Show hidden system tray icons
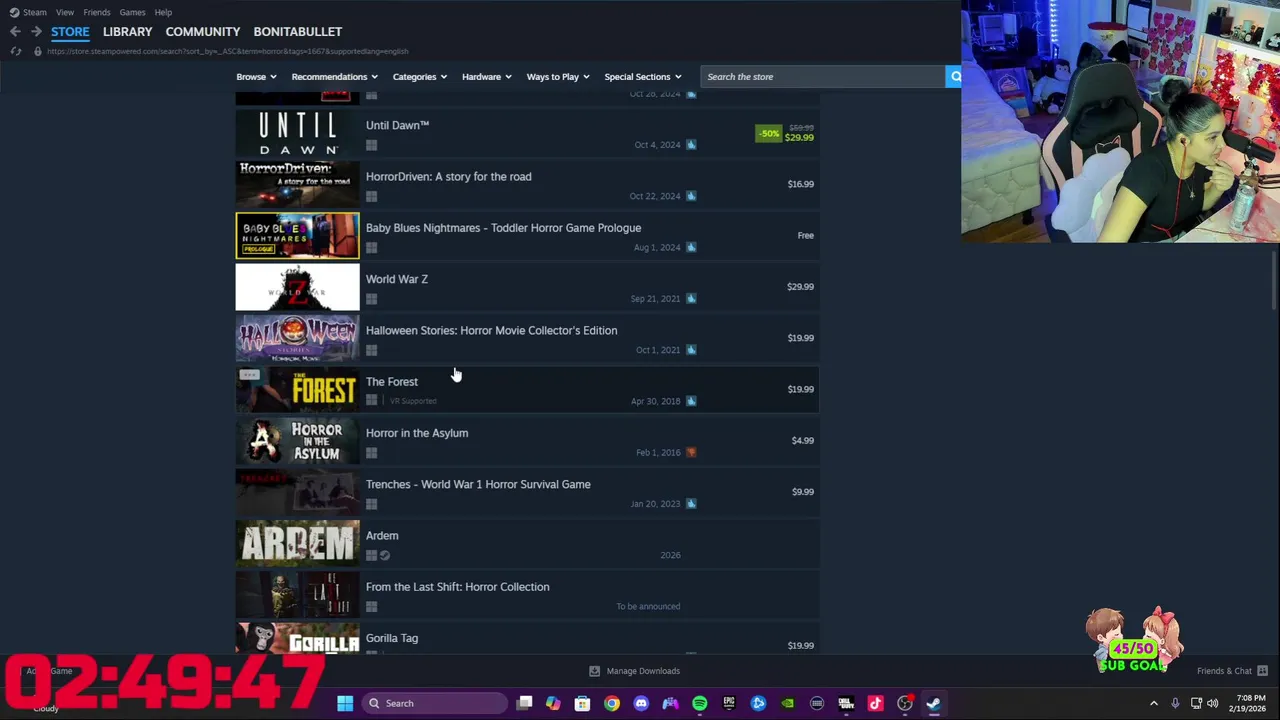Screen dimensions: 1280x720 pyautogui.click(x=1154, y=703)
